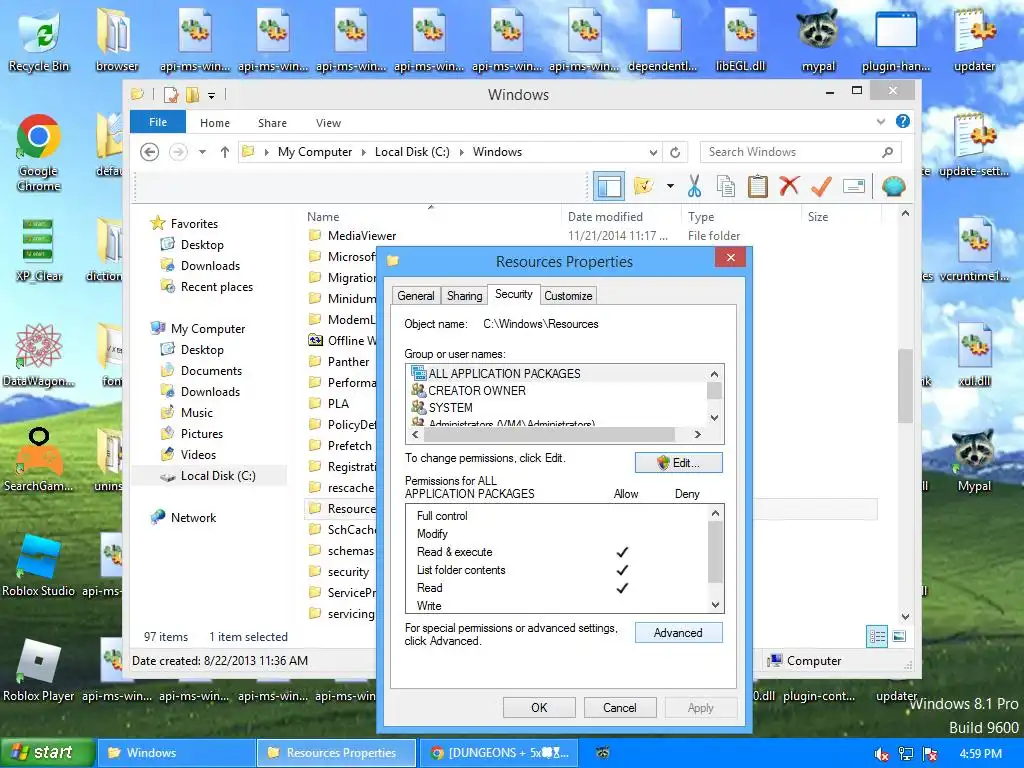Launch Roblox Studio desktop icon

39,565
